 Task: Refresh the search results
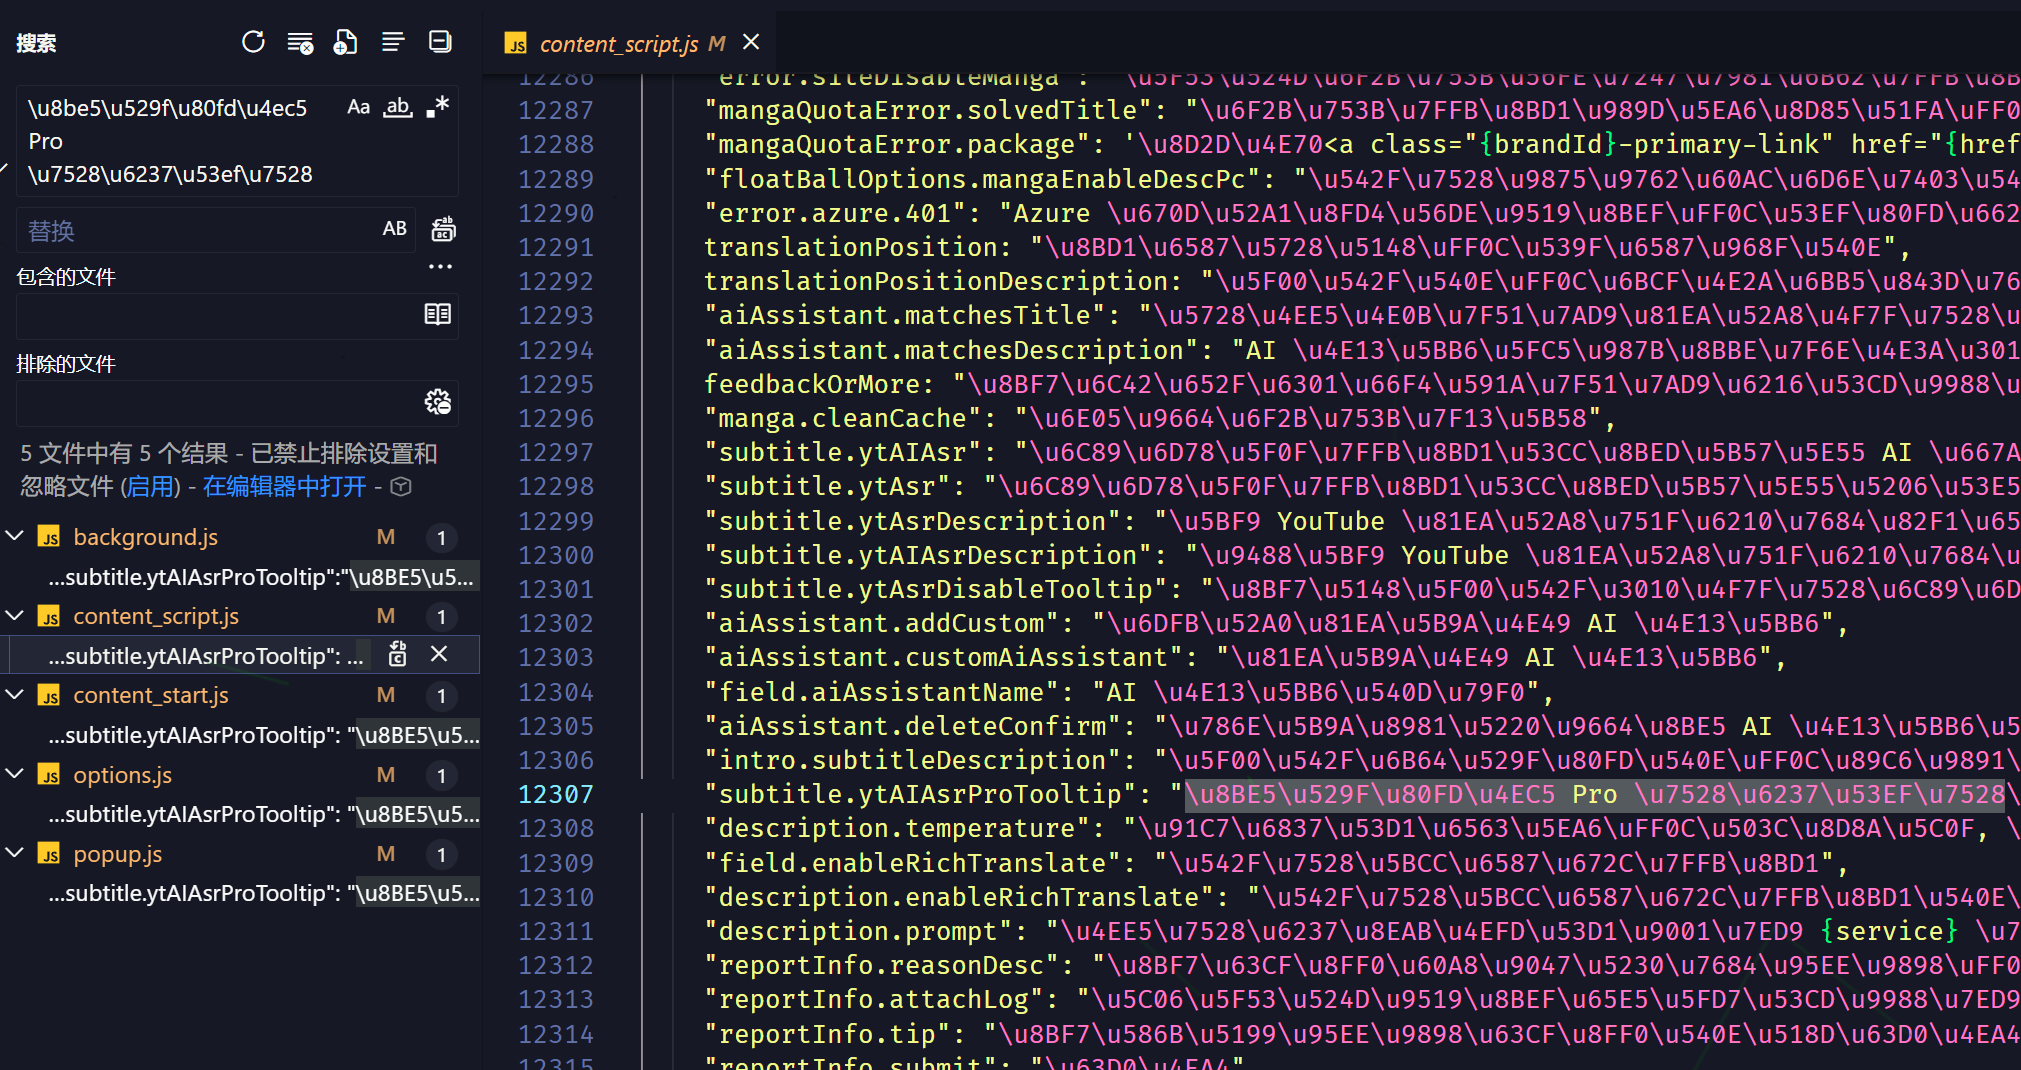[x=253, y=42]
